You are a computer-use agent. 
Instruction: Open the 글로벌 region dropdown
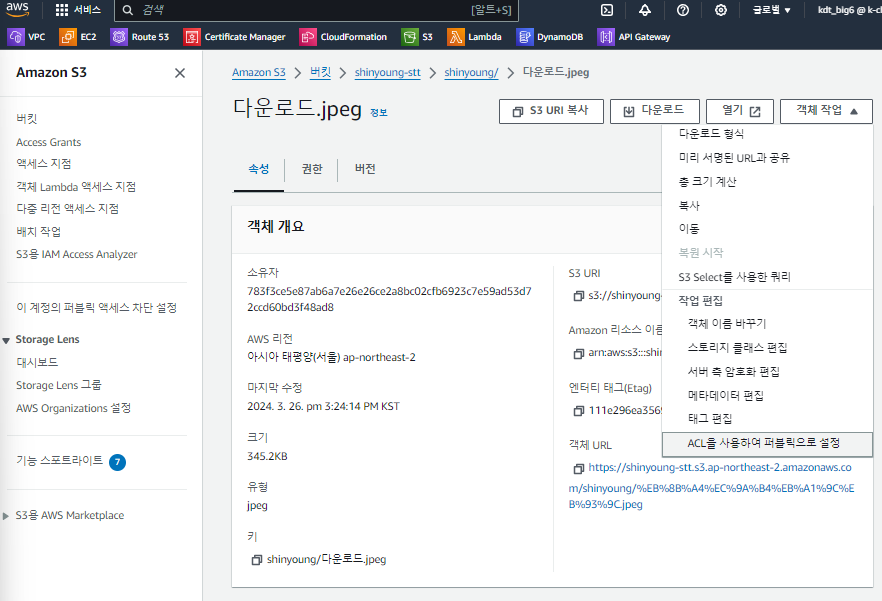(x=772, y=10)
